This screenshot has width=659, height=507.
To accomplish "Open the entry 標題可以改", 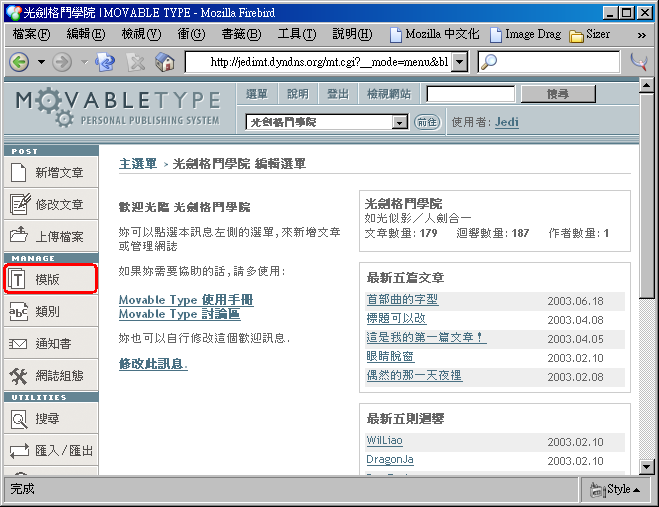I will click(x=396, y=318).
